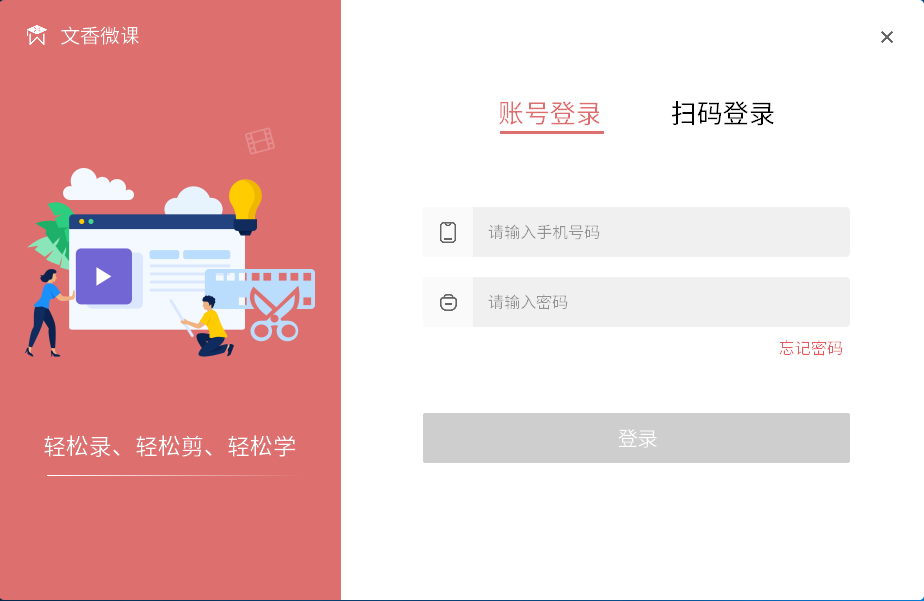Click the white cloud above browser illustration
The height and width of the screenshot is (601, 924).
point(98,184)
